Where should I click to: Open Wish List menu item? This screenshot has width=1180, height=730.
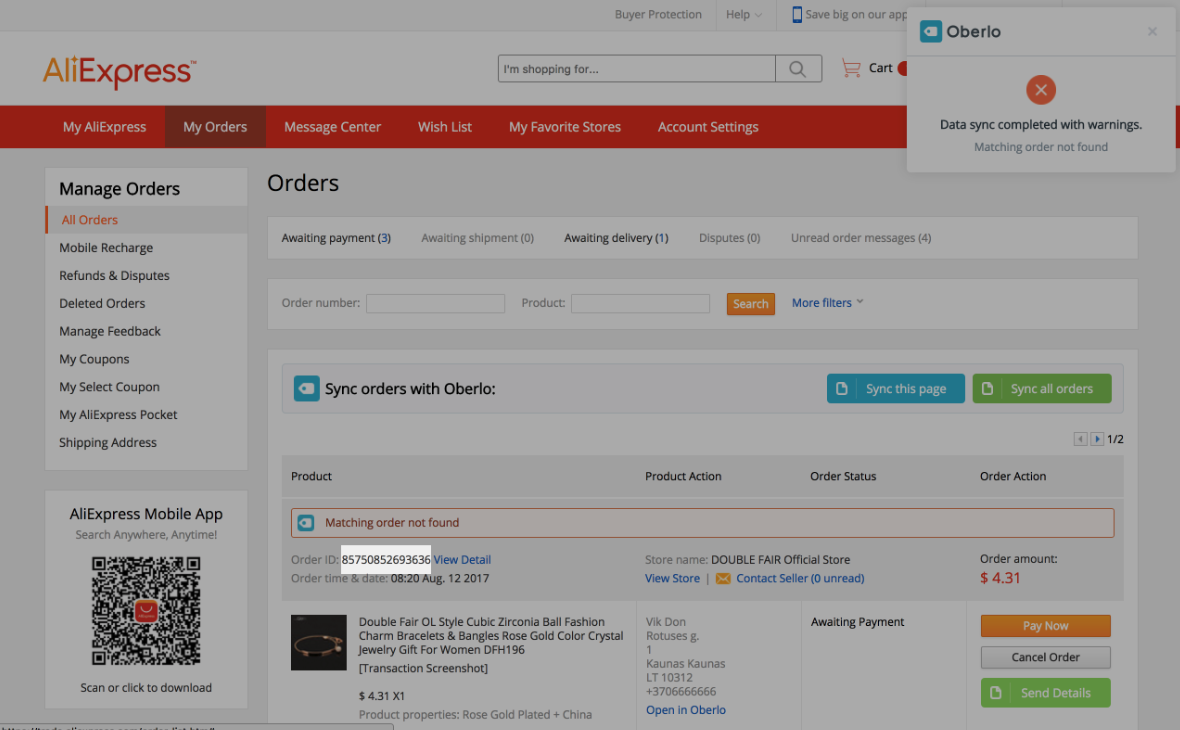(x=445, y=127)
